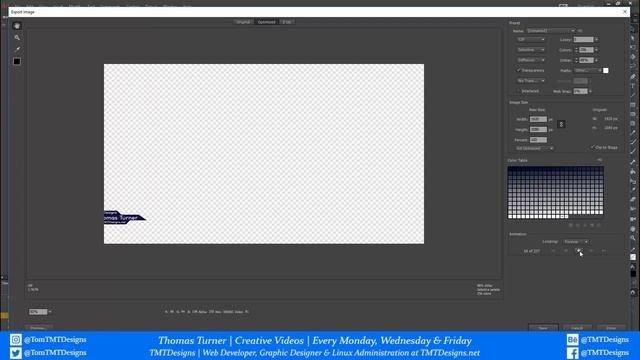This screenshot has width=640, height=360.
Task: Click the Preview button at bottom left
Action: (38, 328)
